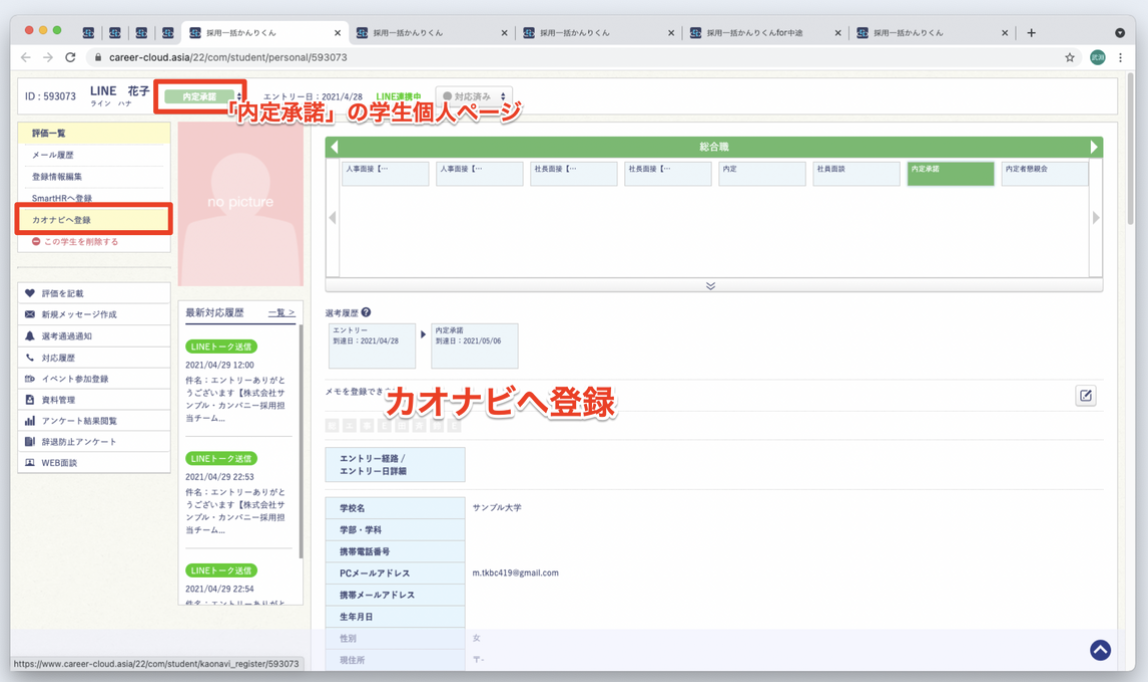Click the bell icon for 選考通過通知

(x=29, y=335)
